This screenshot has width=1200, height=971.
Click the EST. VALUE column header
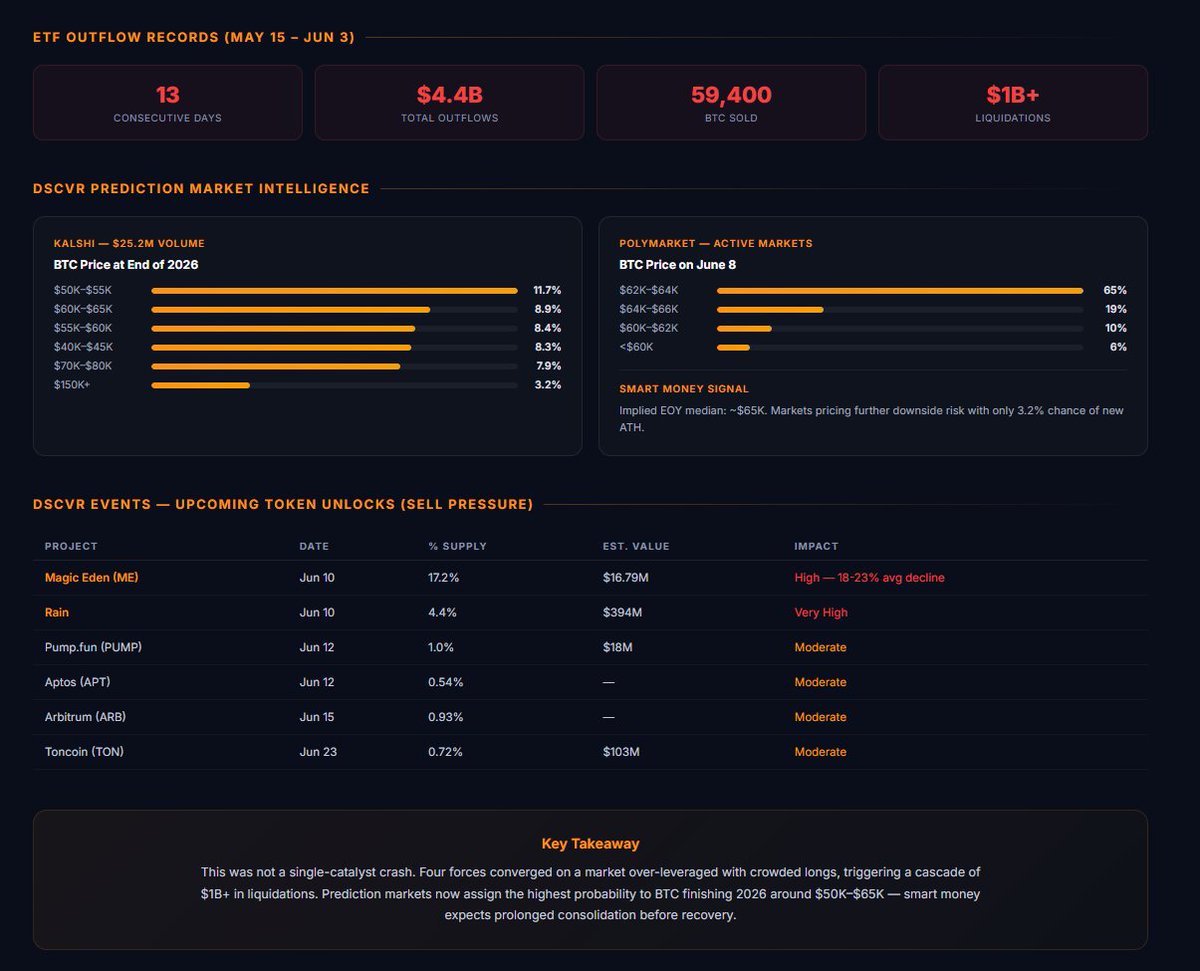636,546
